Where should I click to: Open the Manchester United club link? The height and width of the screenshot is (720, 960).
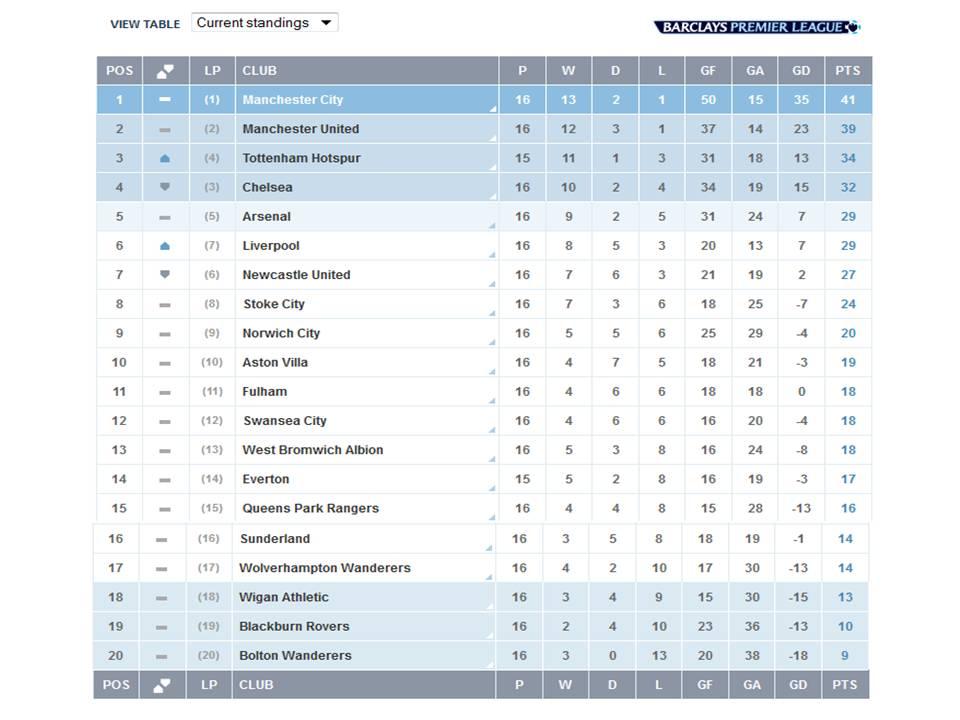click(300, 129)
